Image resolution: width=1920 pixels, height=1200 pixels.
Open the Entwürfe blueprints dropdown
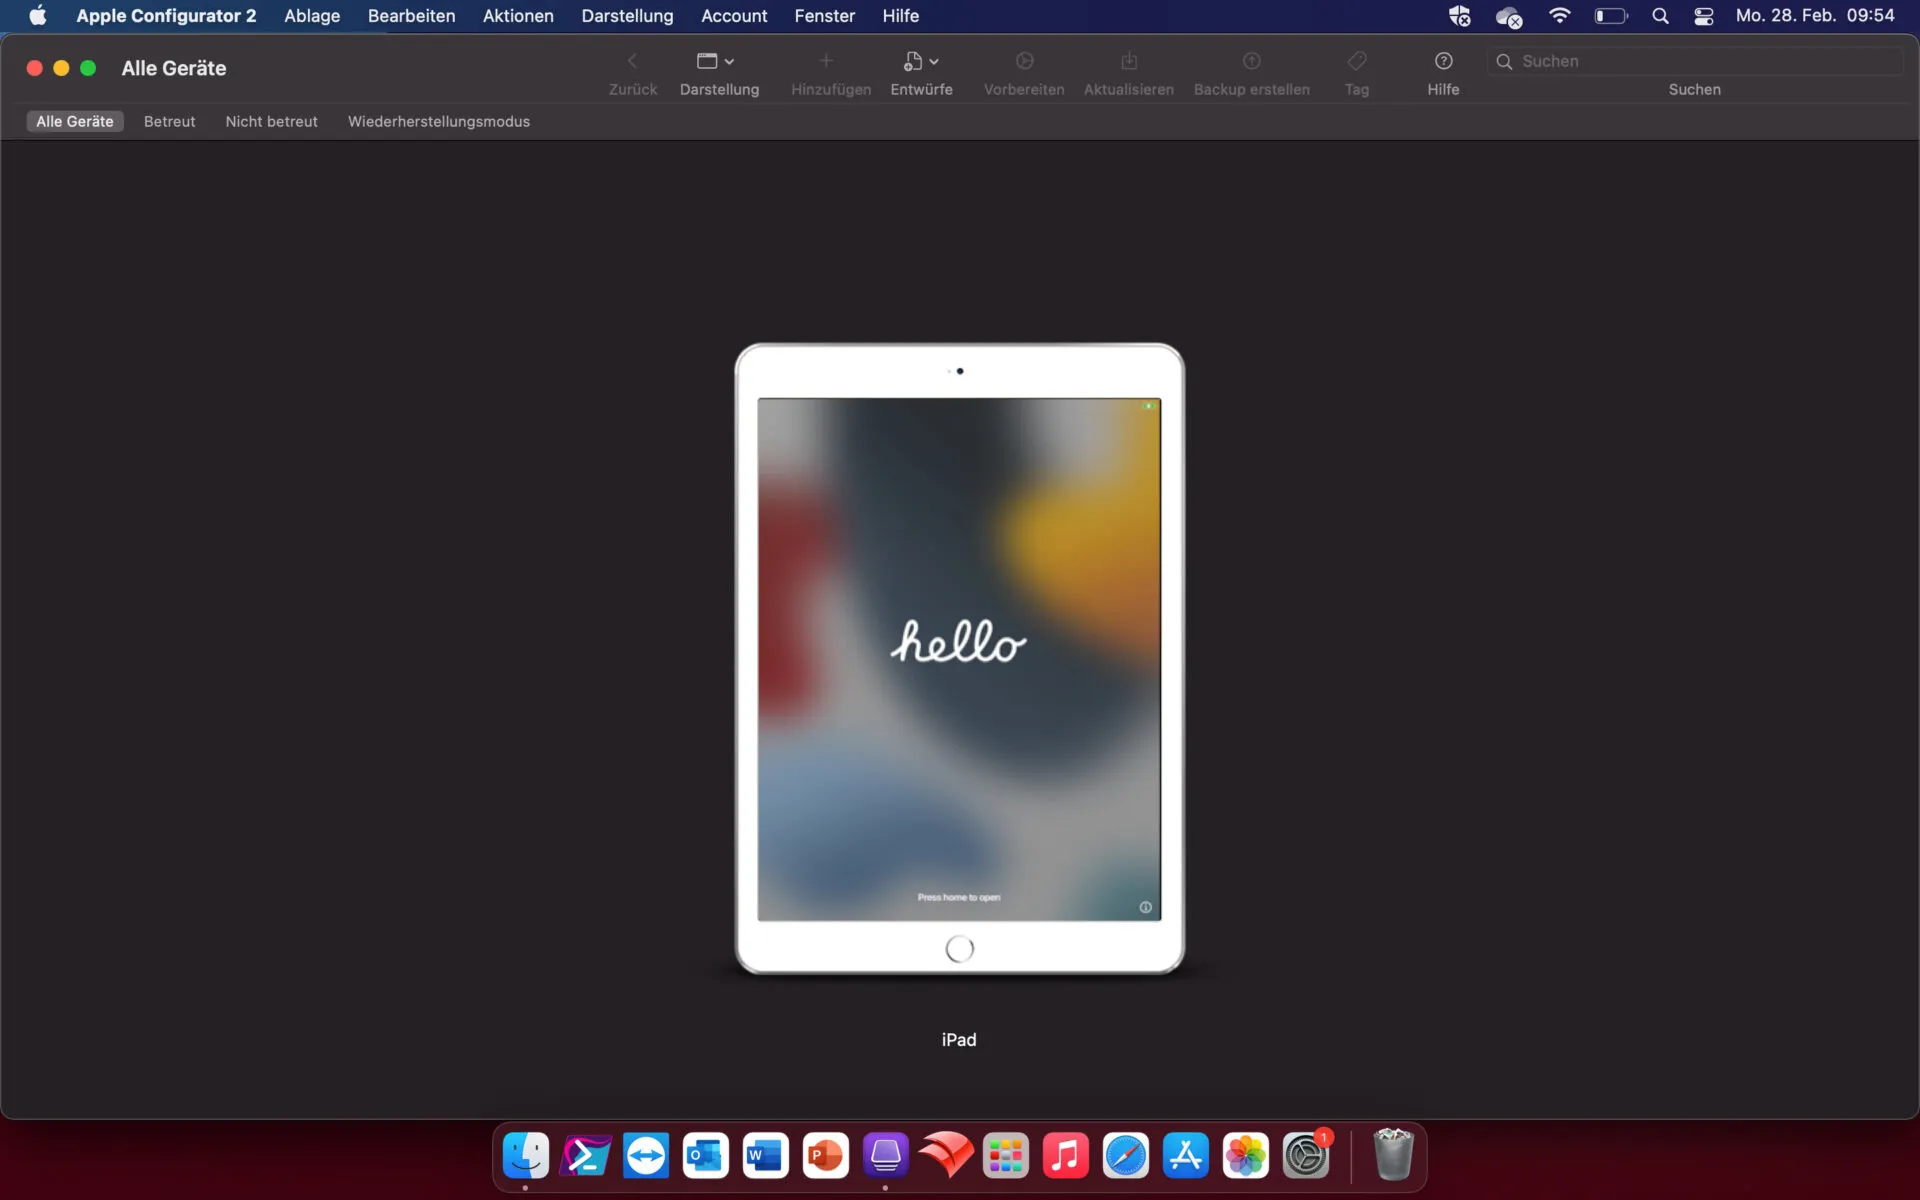(x=921, y=61)
